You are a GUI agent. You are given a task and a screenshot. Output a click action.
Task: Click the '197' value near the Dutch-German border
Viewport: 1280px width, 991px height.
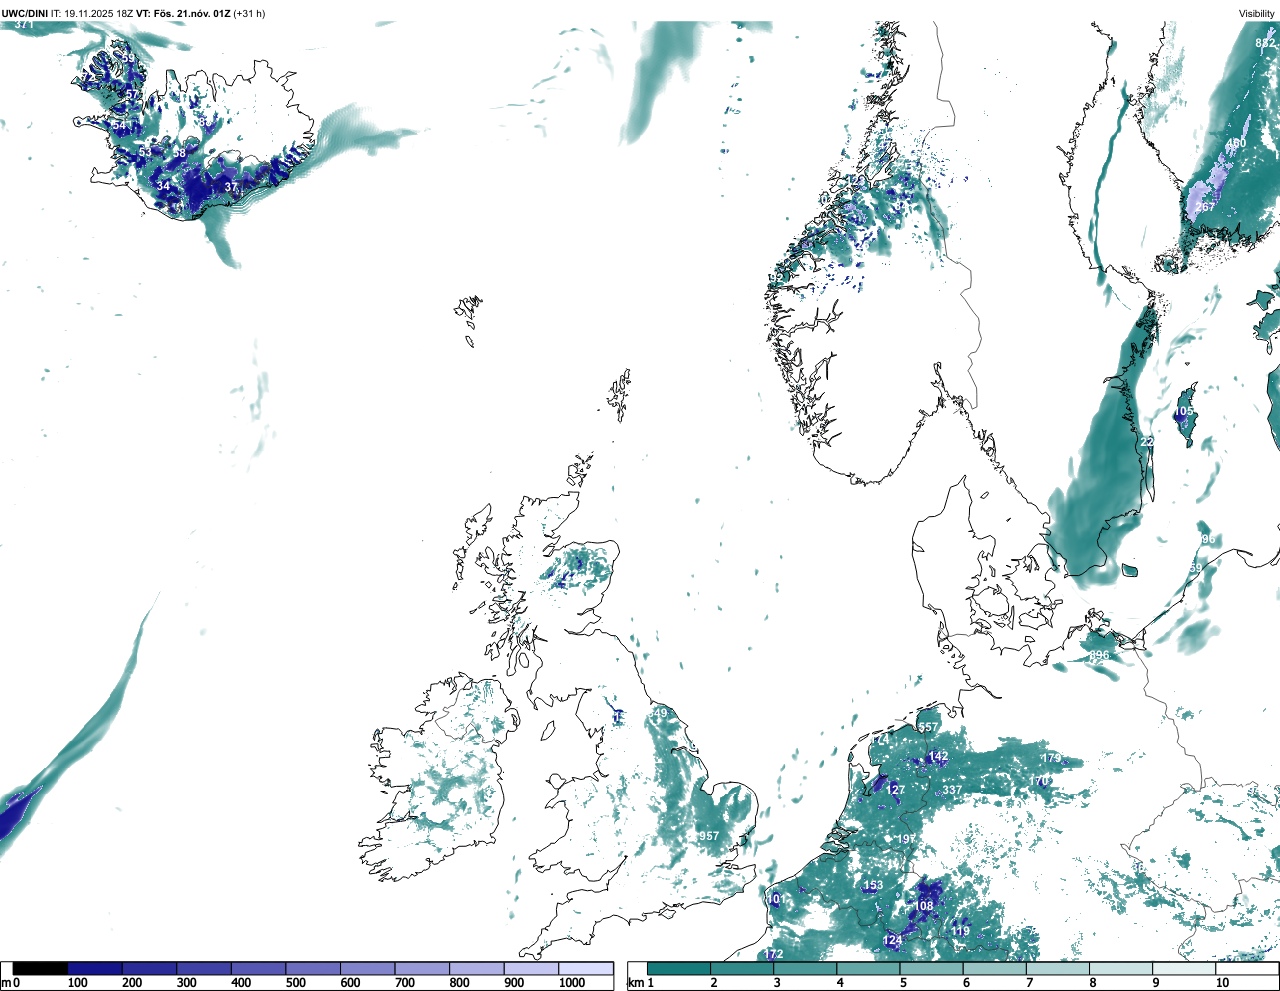[x=906, y=838]
